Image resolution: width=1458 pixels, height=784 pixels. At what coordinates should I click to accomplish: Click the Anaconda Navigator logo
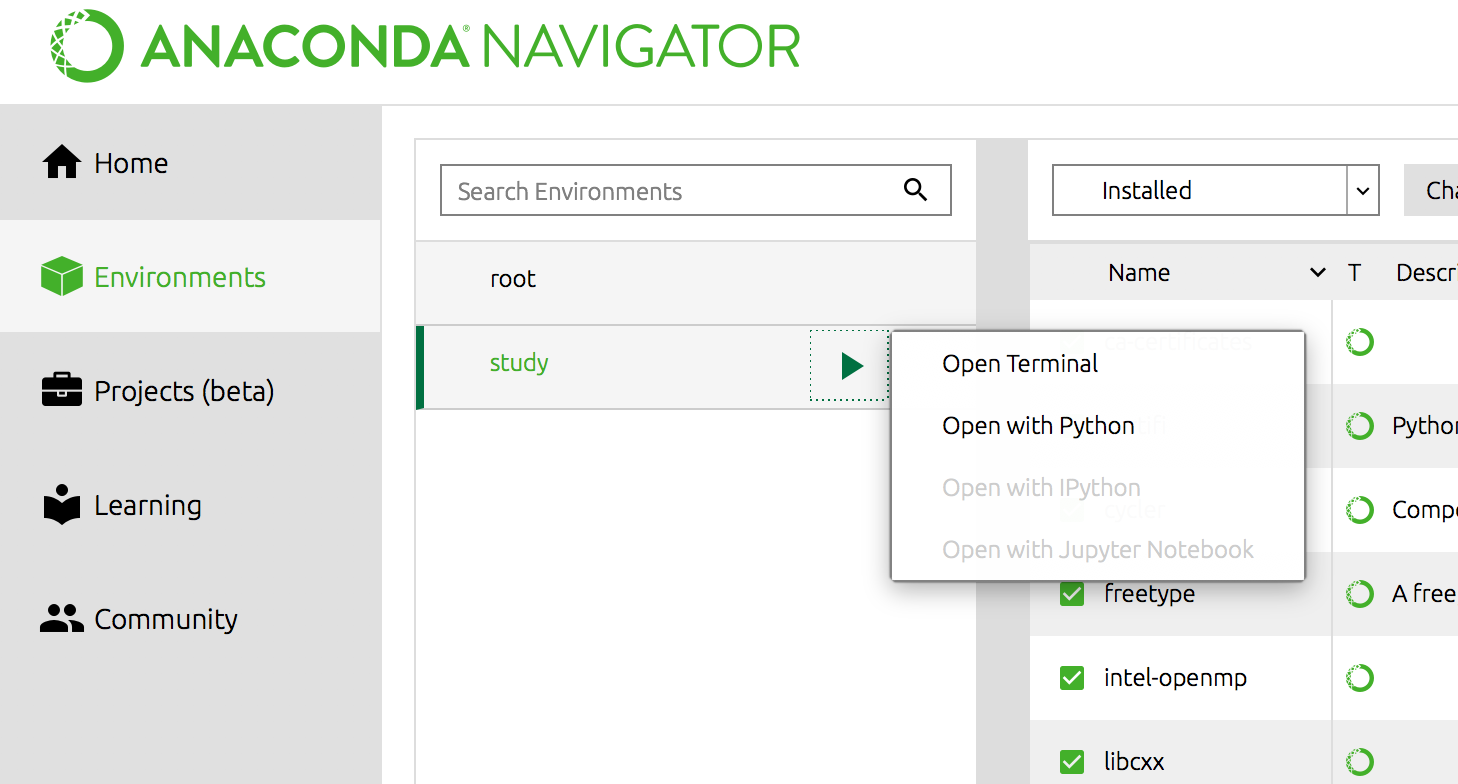click(x=424, y=44)
